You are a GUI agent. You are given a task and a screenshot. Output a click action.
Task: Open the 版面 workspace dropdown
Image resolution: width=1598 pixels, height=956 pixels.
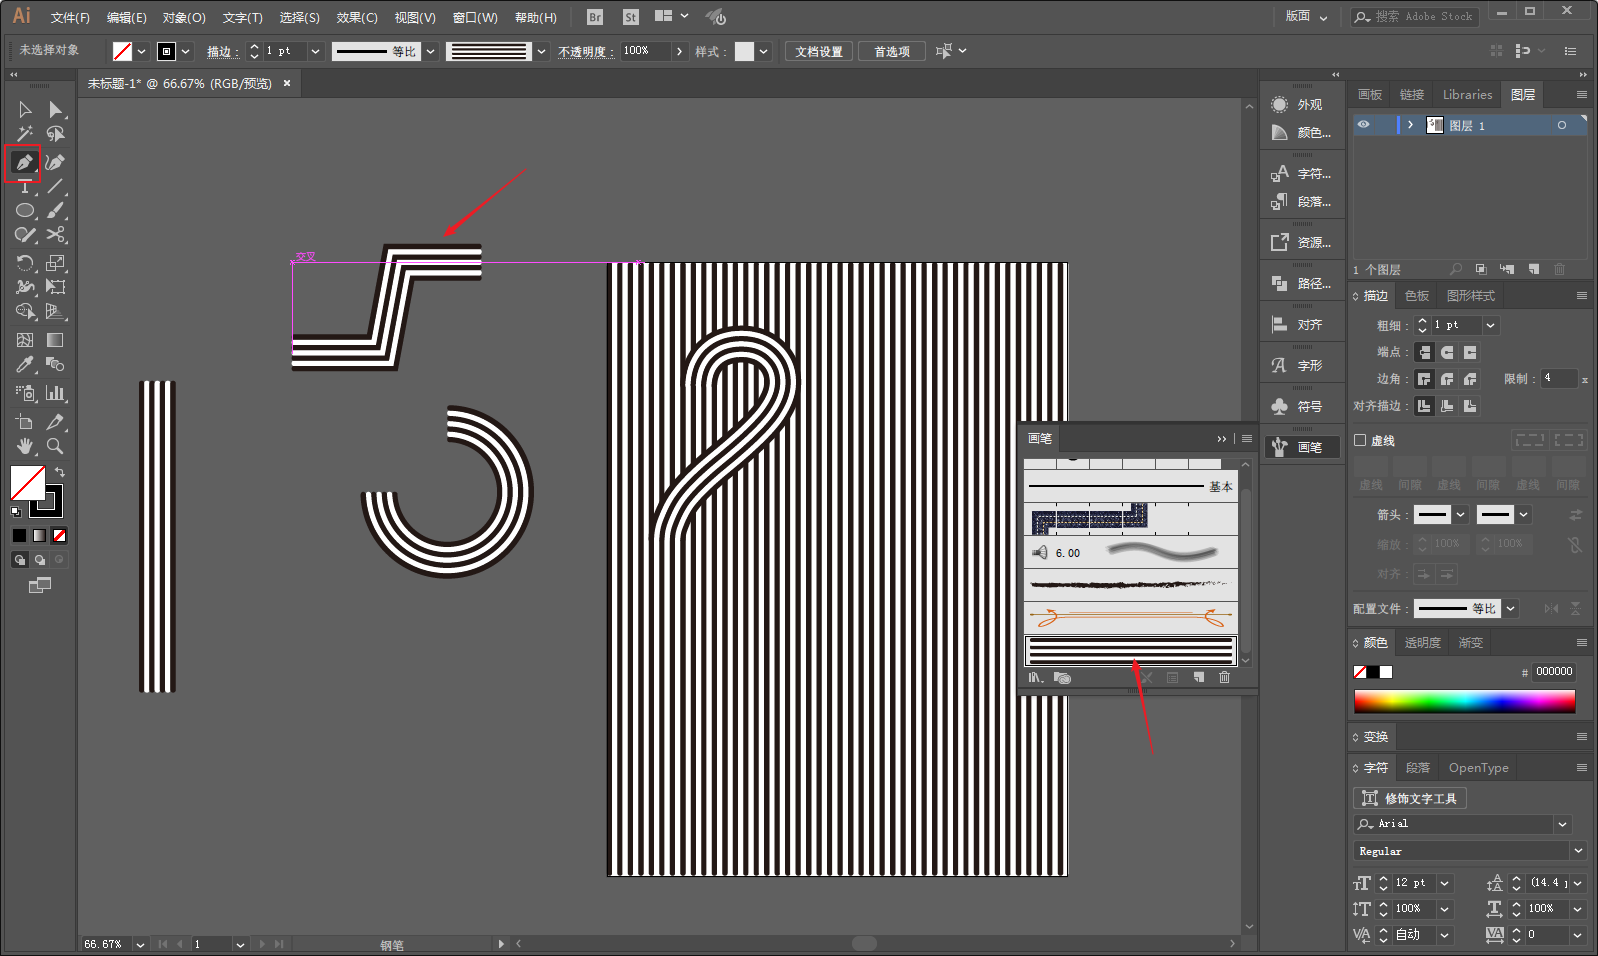[1307, 16]
